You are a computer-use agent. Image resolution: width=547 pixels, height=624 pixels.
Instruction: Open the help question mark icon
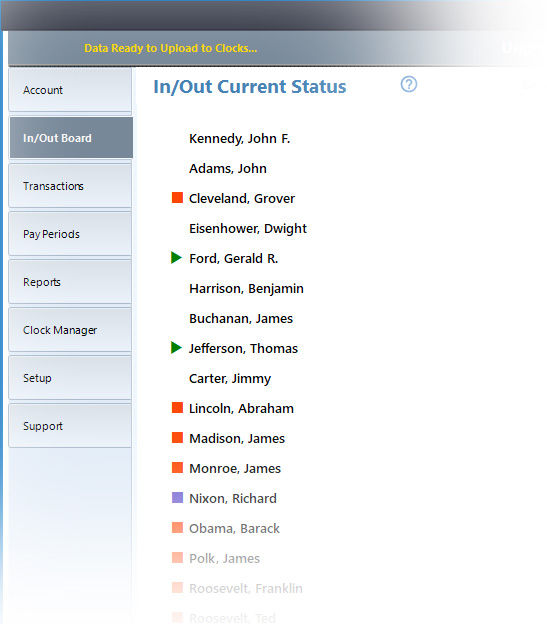coord(409,84)
